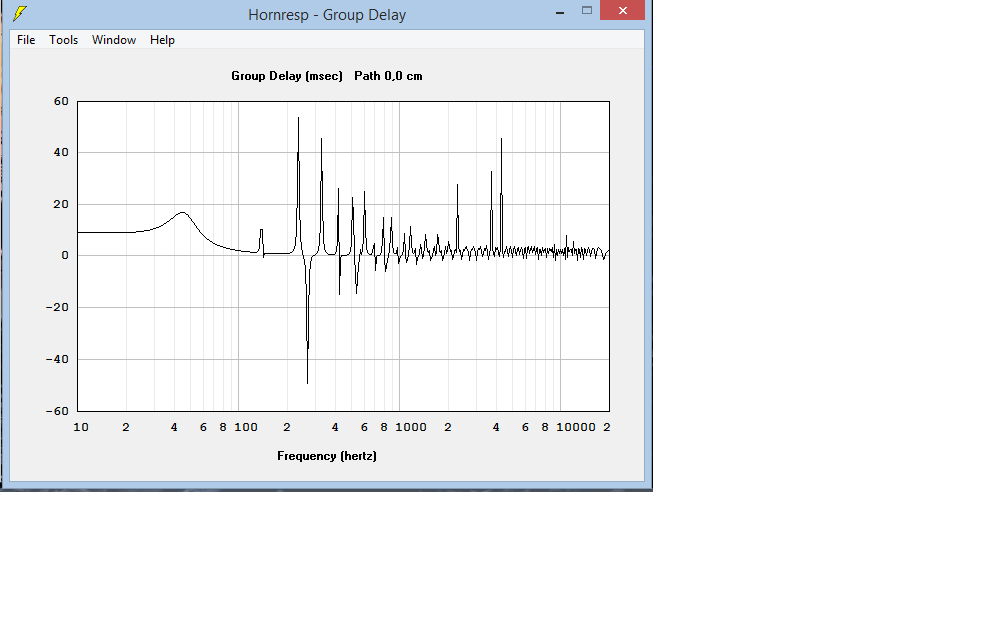1008x630 pixels.
Task: Click the Hornresp lightning bolt icon
Action: 21,14
